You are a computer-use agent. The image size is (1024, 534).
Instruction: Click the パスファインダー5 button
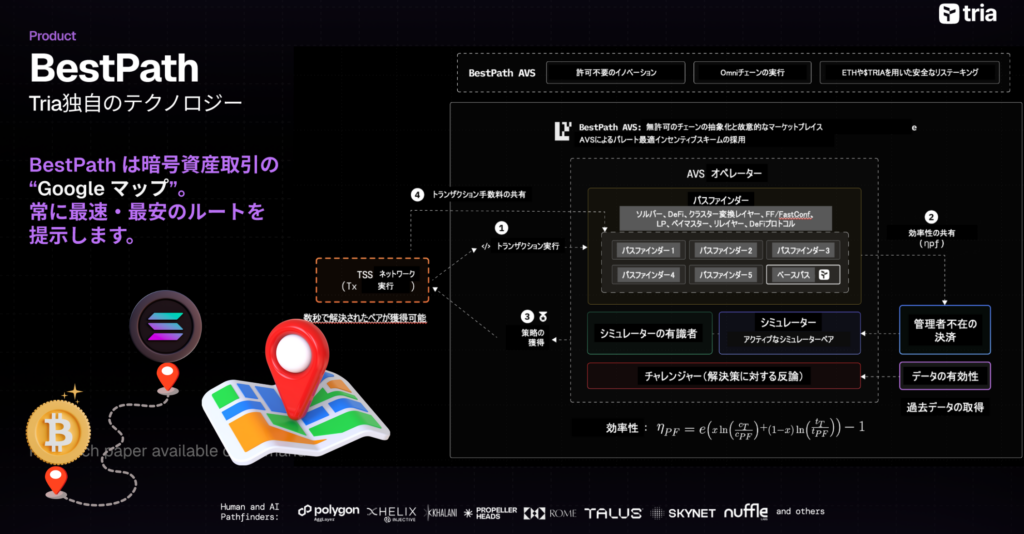pyautogui.click(x=726, y=274)
